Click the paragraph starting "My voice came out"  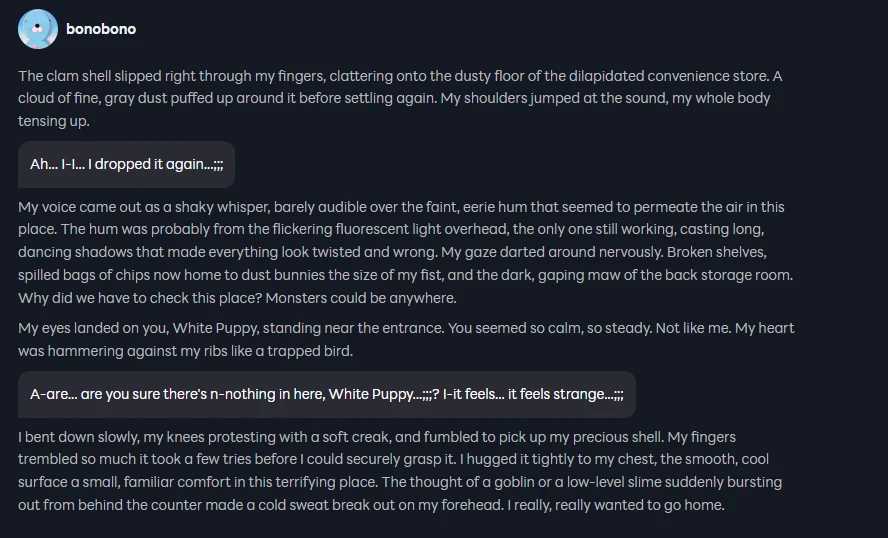[x=400, y=252]
